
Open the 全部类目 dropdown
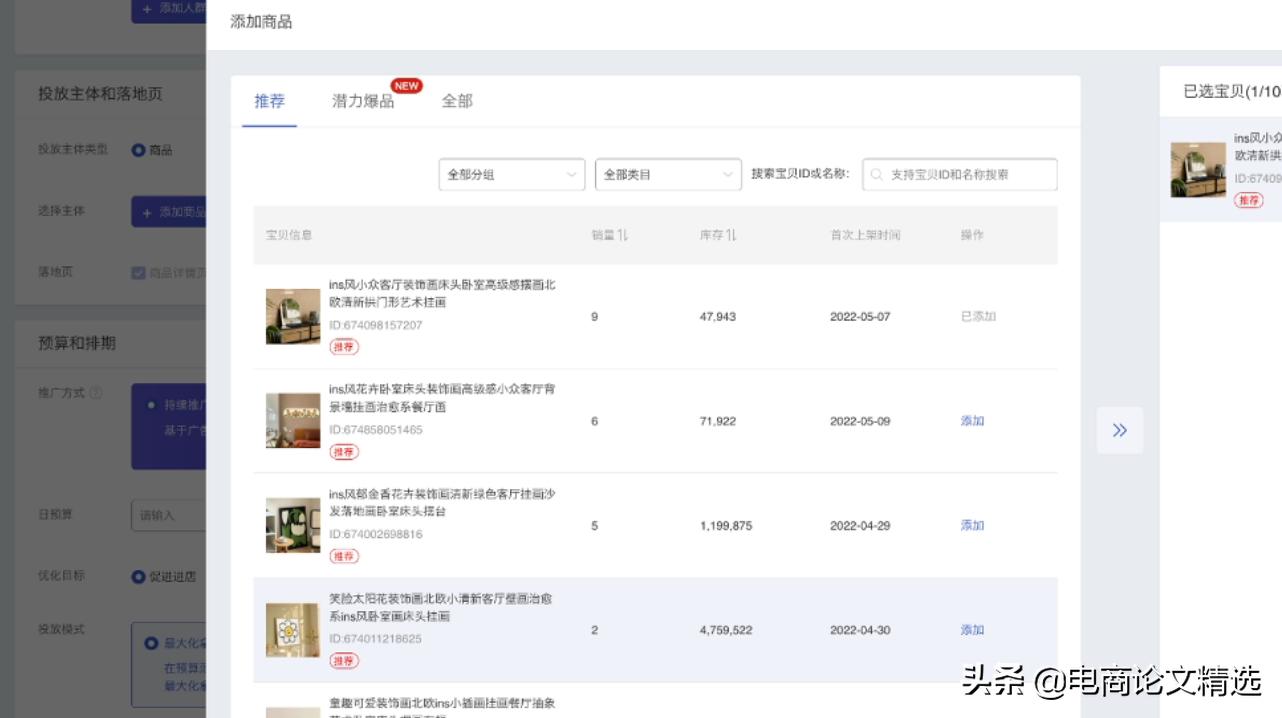[668, 174]
